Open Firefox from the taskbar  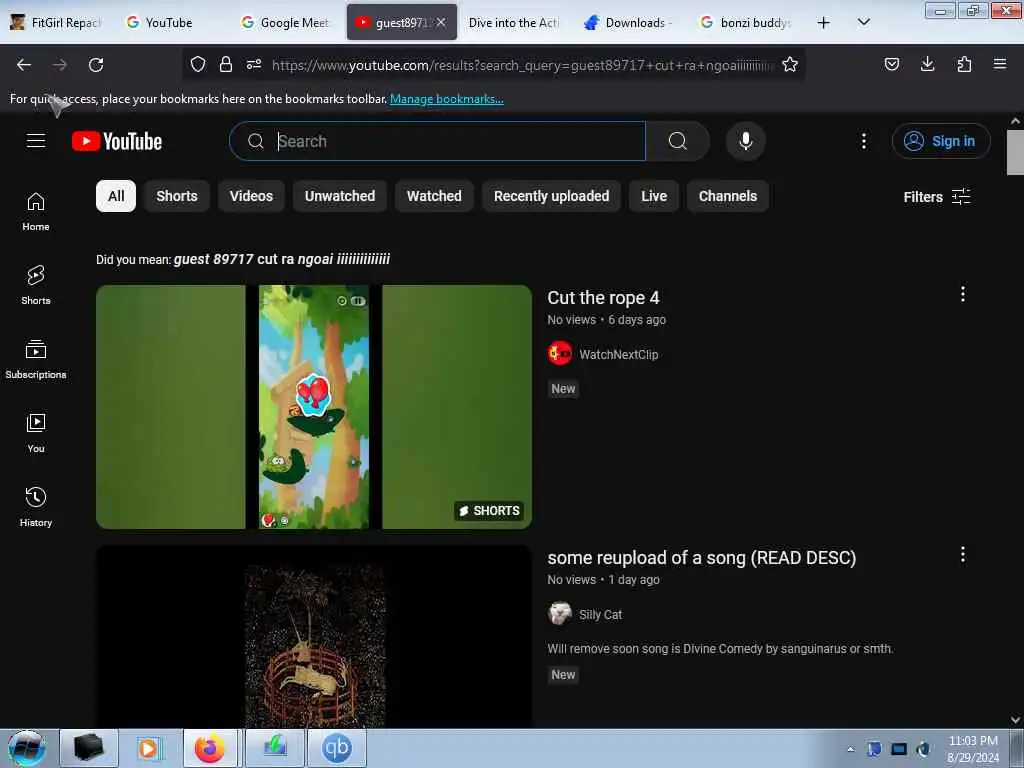click(210, 748)
